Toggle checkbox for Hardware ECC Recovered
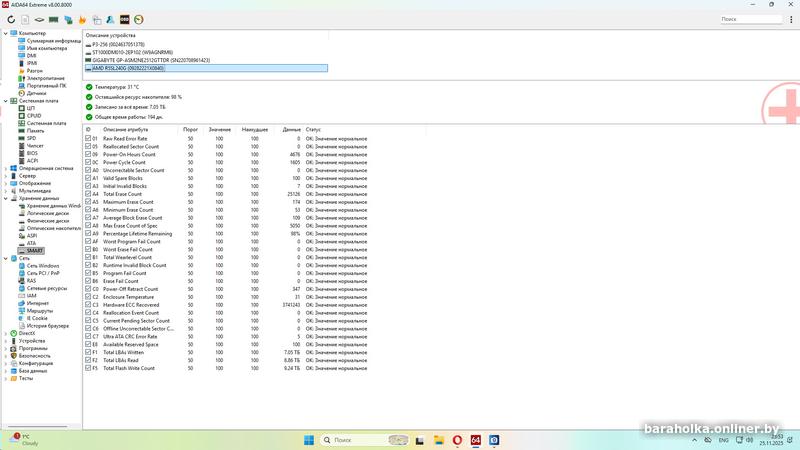This screenshot has height=450, width=800. coord(88,305)
